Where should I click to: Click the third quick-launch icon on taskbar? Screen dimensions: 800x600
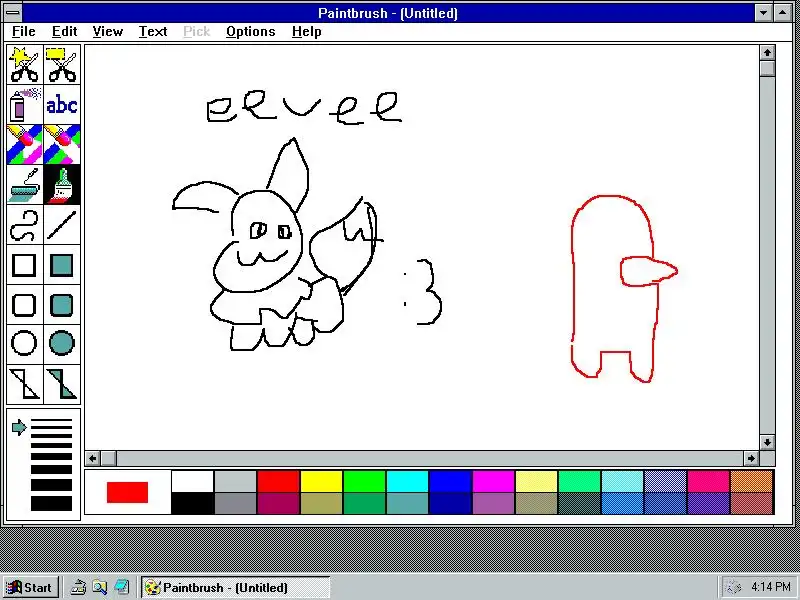(121, 587)
